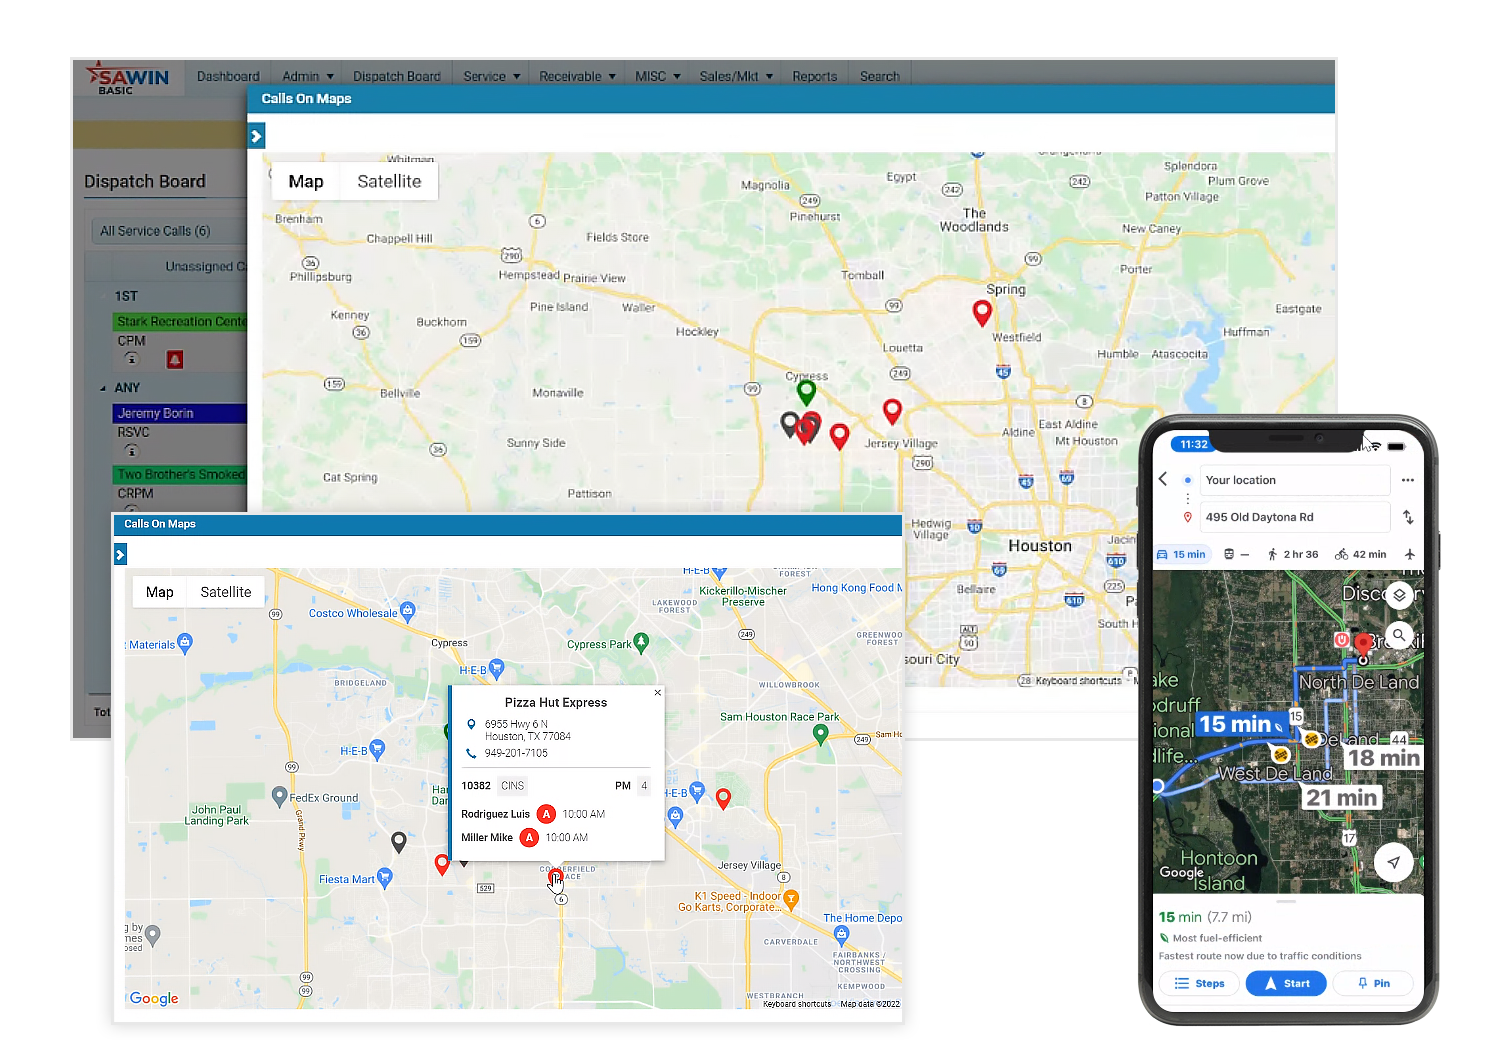Tap the recenter location arrow button on phone
The image size is (1485, 1054).
pos(1393,862)
